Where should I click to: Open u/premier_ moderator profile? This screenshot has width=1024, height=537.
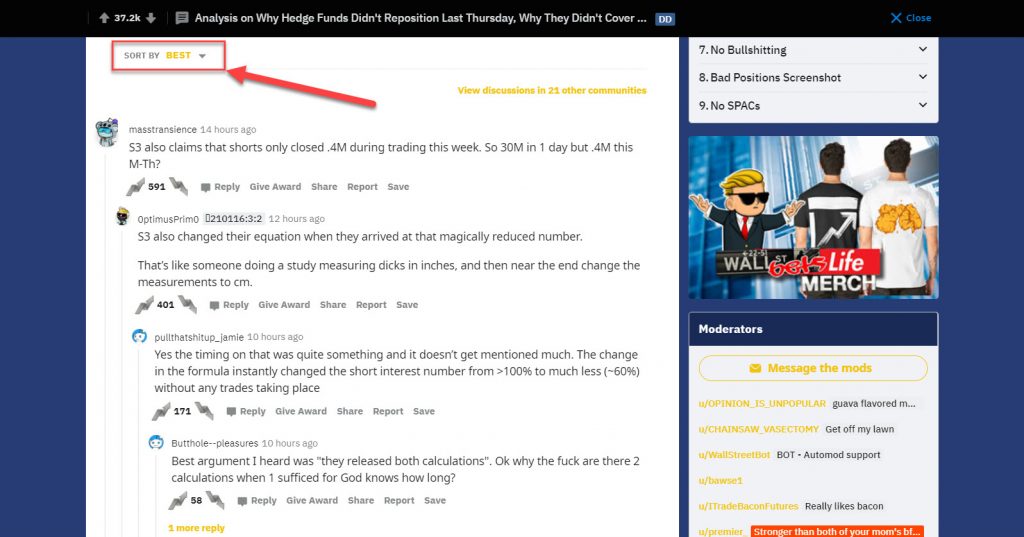coord(722,532)
